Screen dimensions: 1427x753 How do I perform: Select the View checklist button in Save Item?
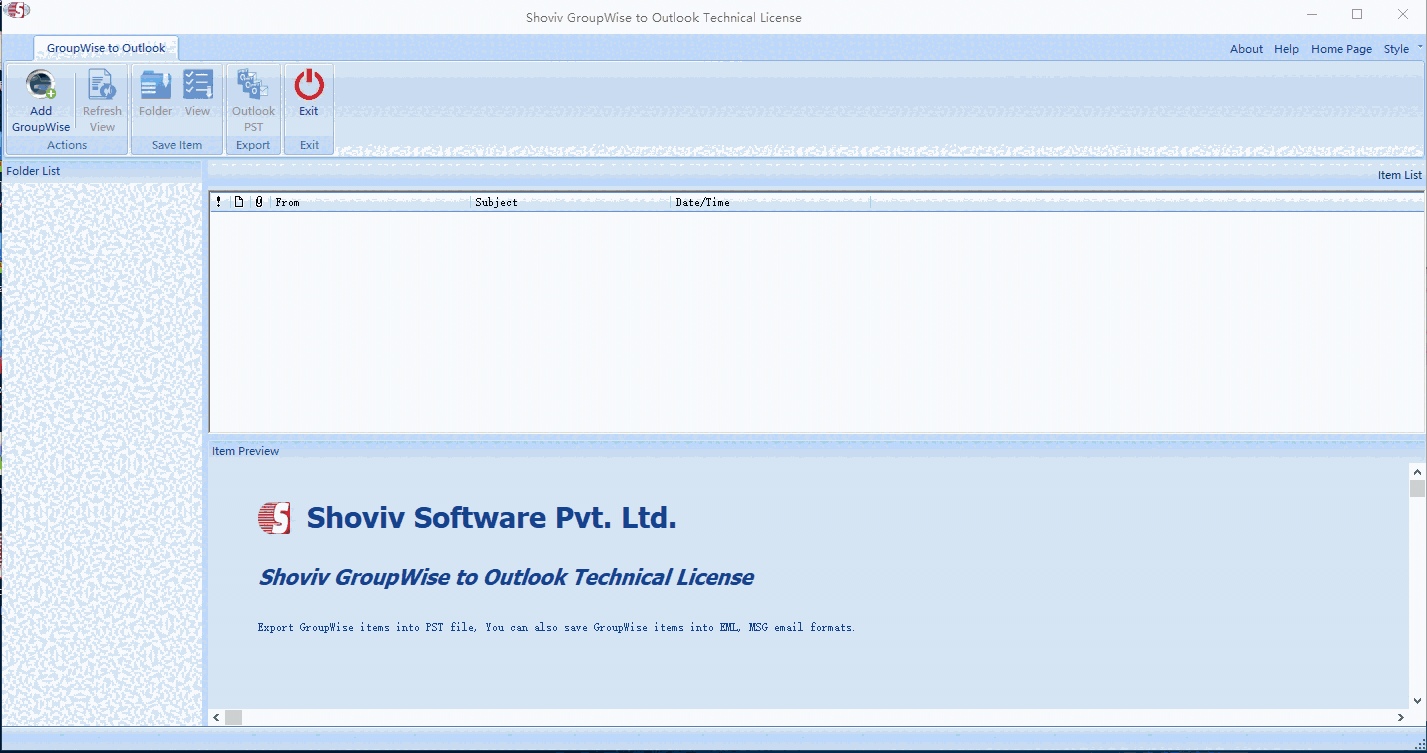tap(197, 94)
